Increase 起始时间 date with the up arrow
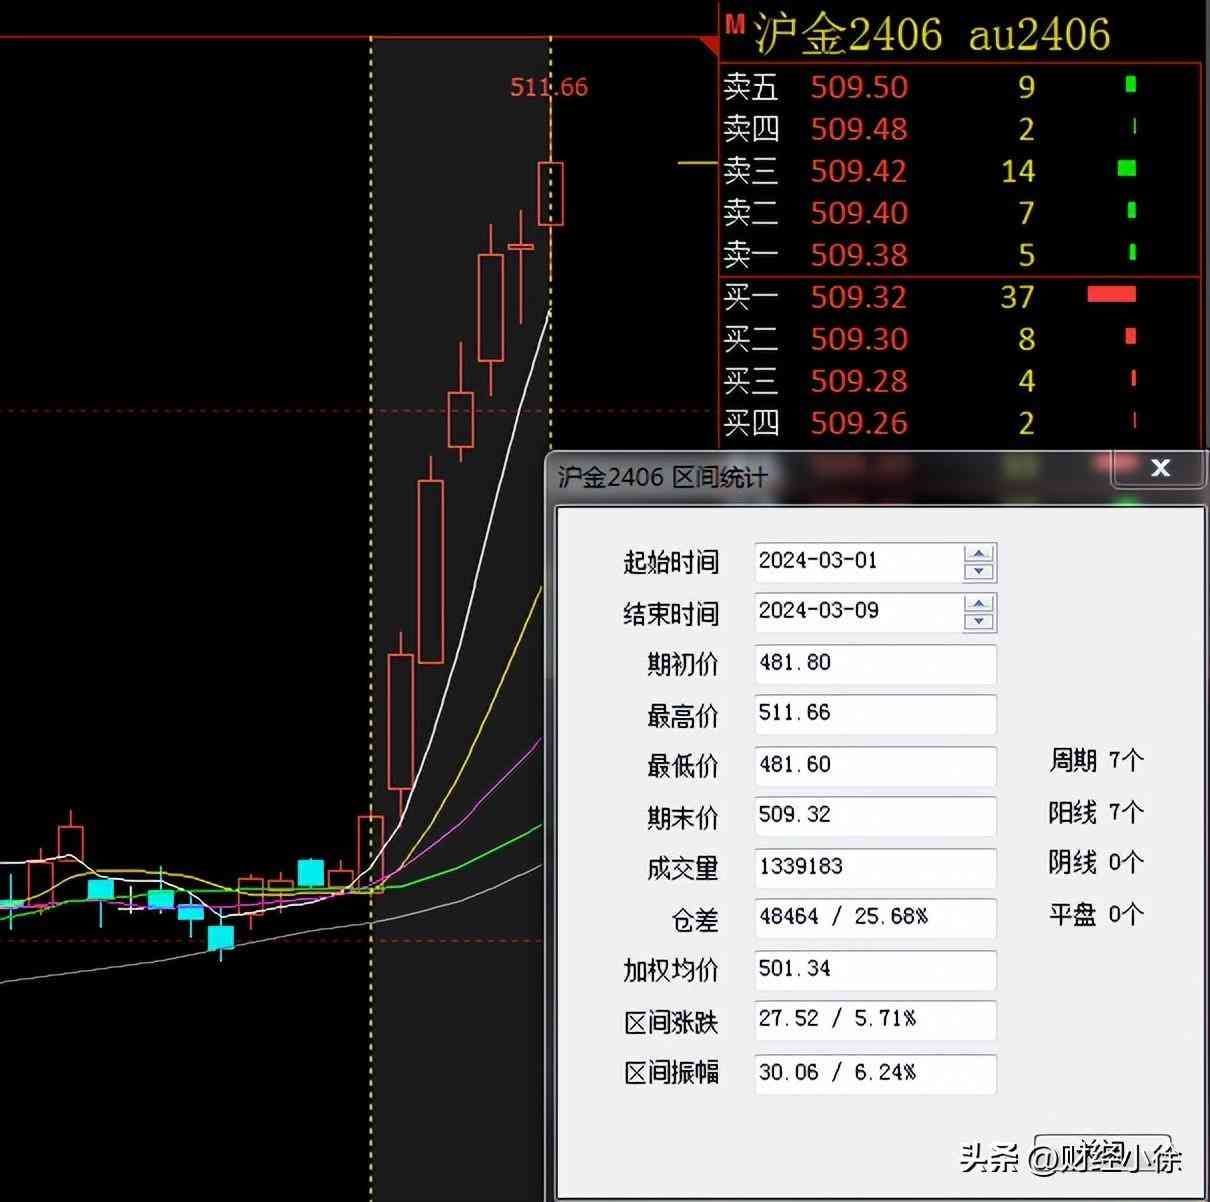The width and height of the screenshot is (1210, 1202). tap(979, 553)
